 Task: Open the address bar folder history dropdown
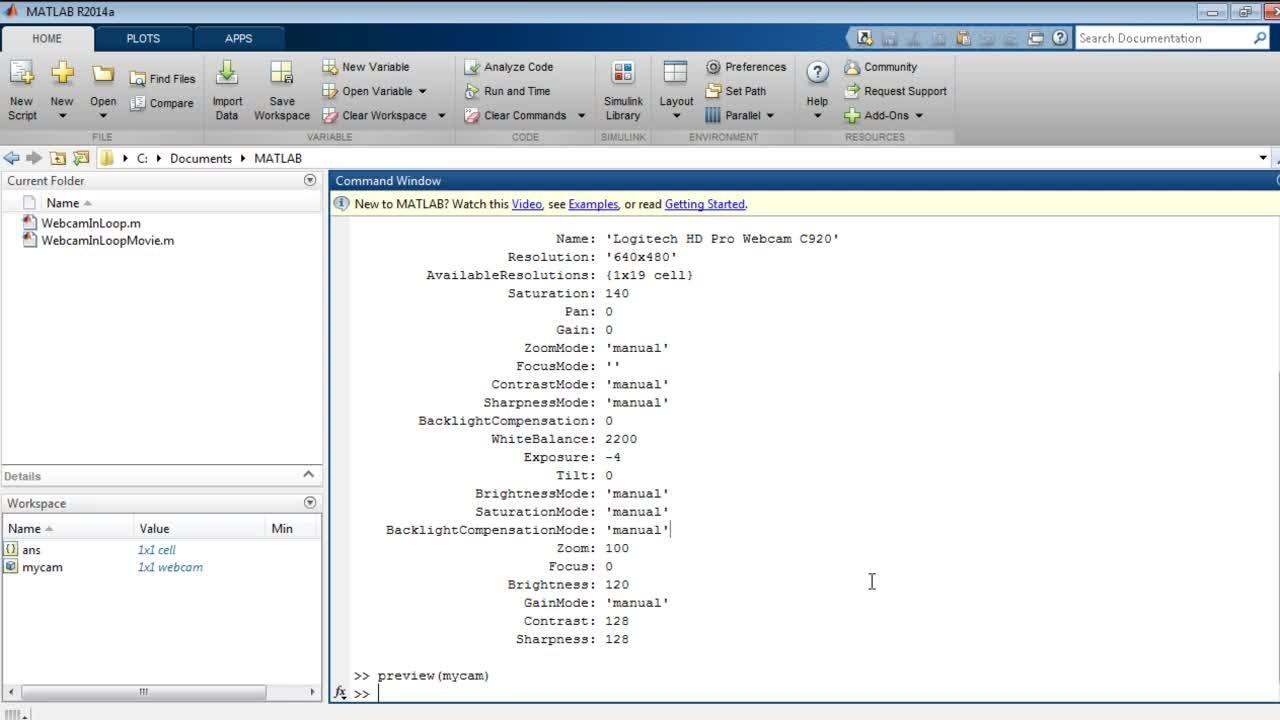[1263, 158]
